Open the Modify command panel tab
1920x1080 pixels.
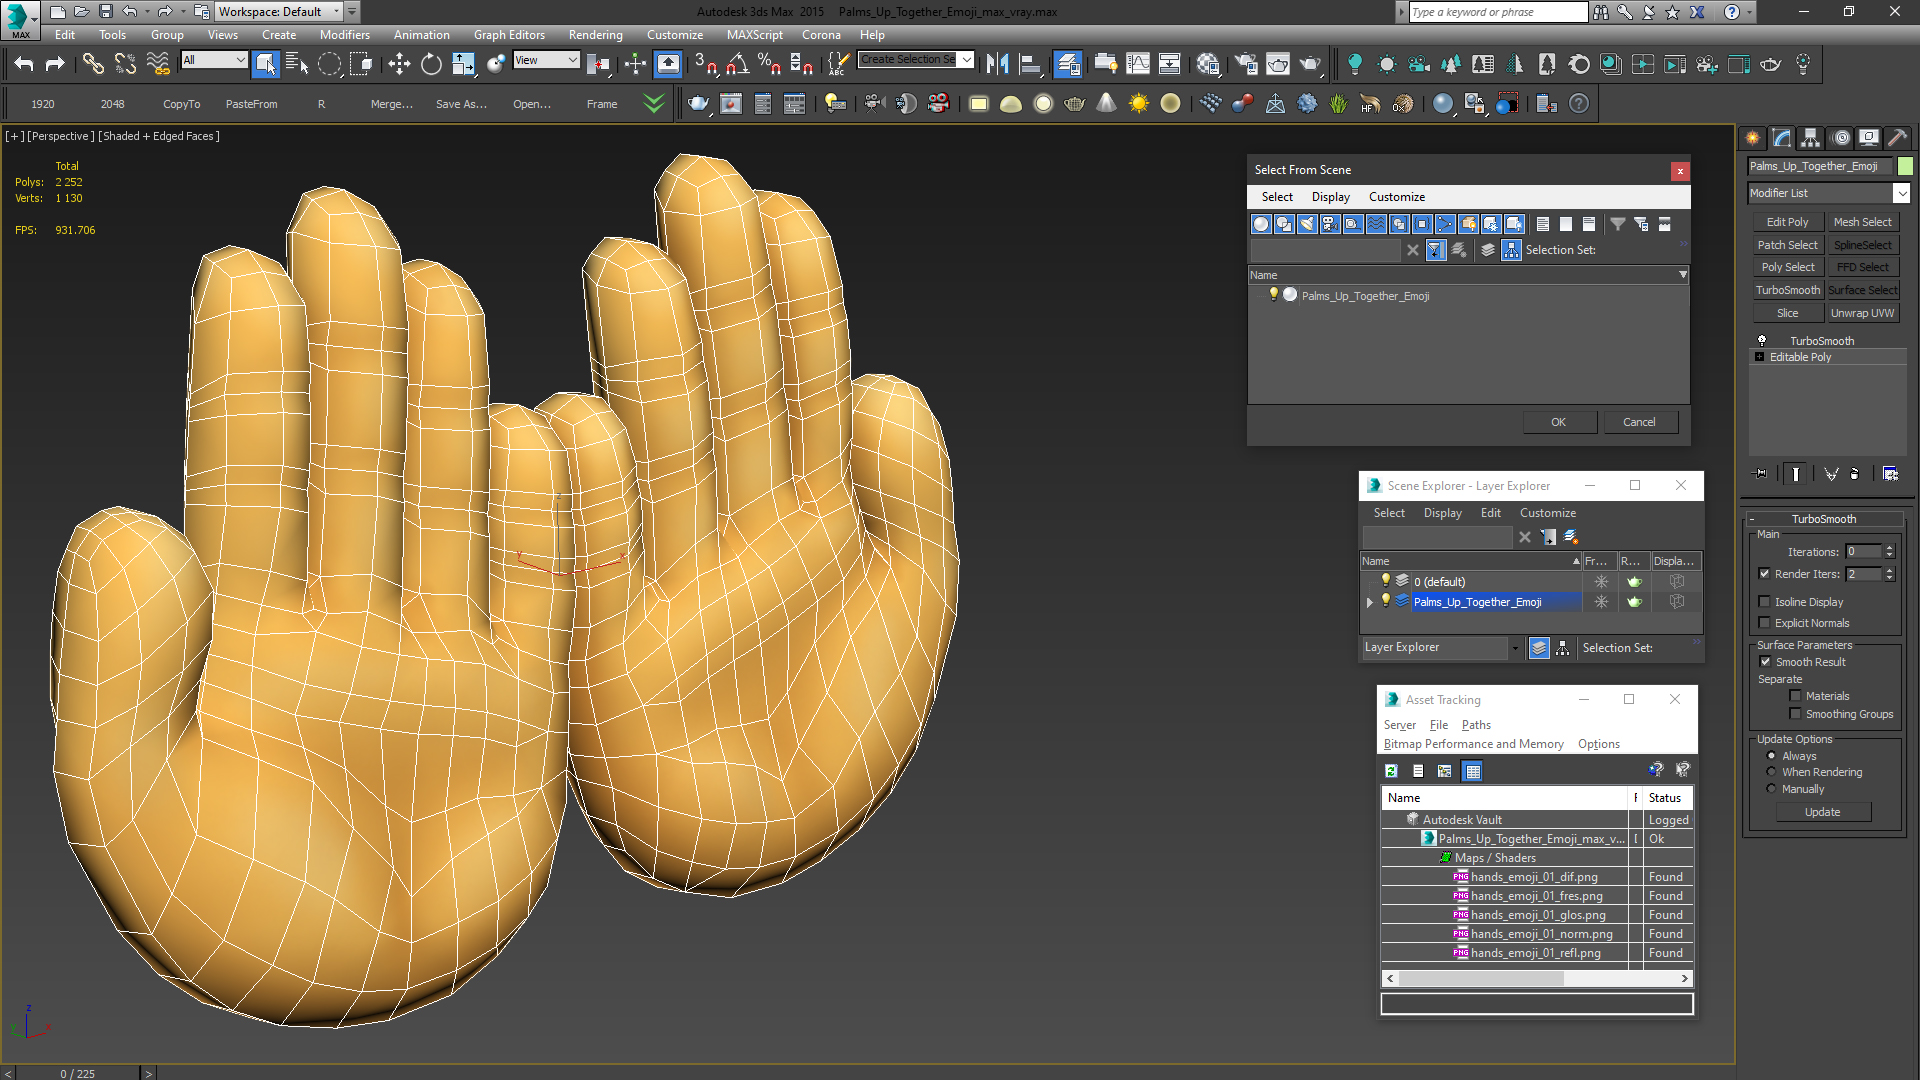tap(1782, 138)
